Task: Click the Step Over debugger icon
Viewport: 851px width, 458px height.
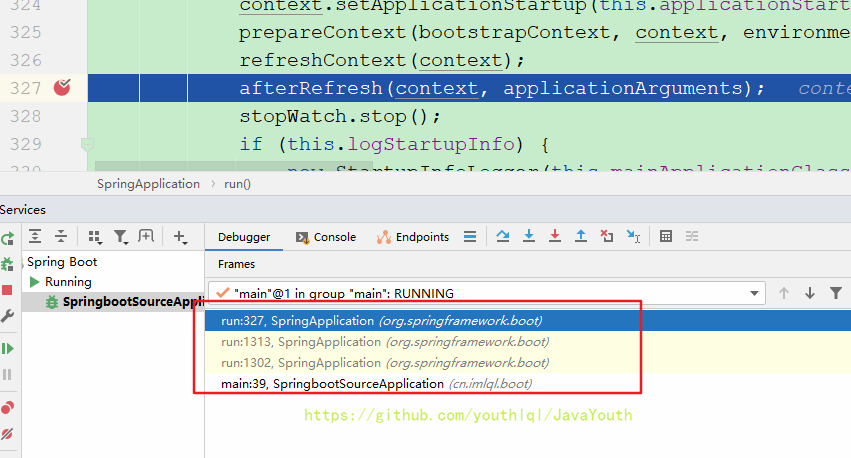Action: pyautogui.click(x=503, y=237)
